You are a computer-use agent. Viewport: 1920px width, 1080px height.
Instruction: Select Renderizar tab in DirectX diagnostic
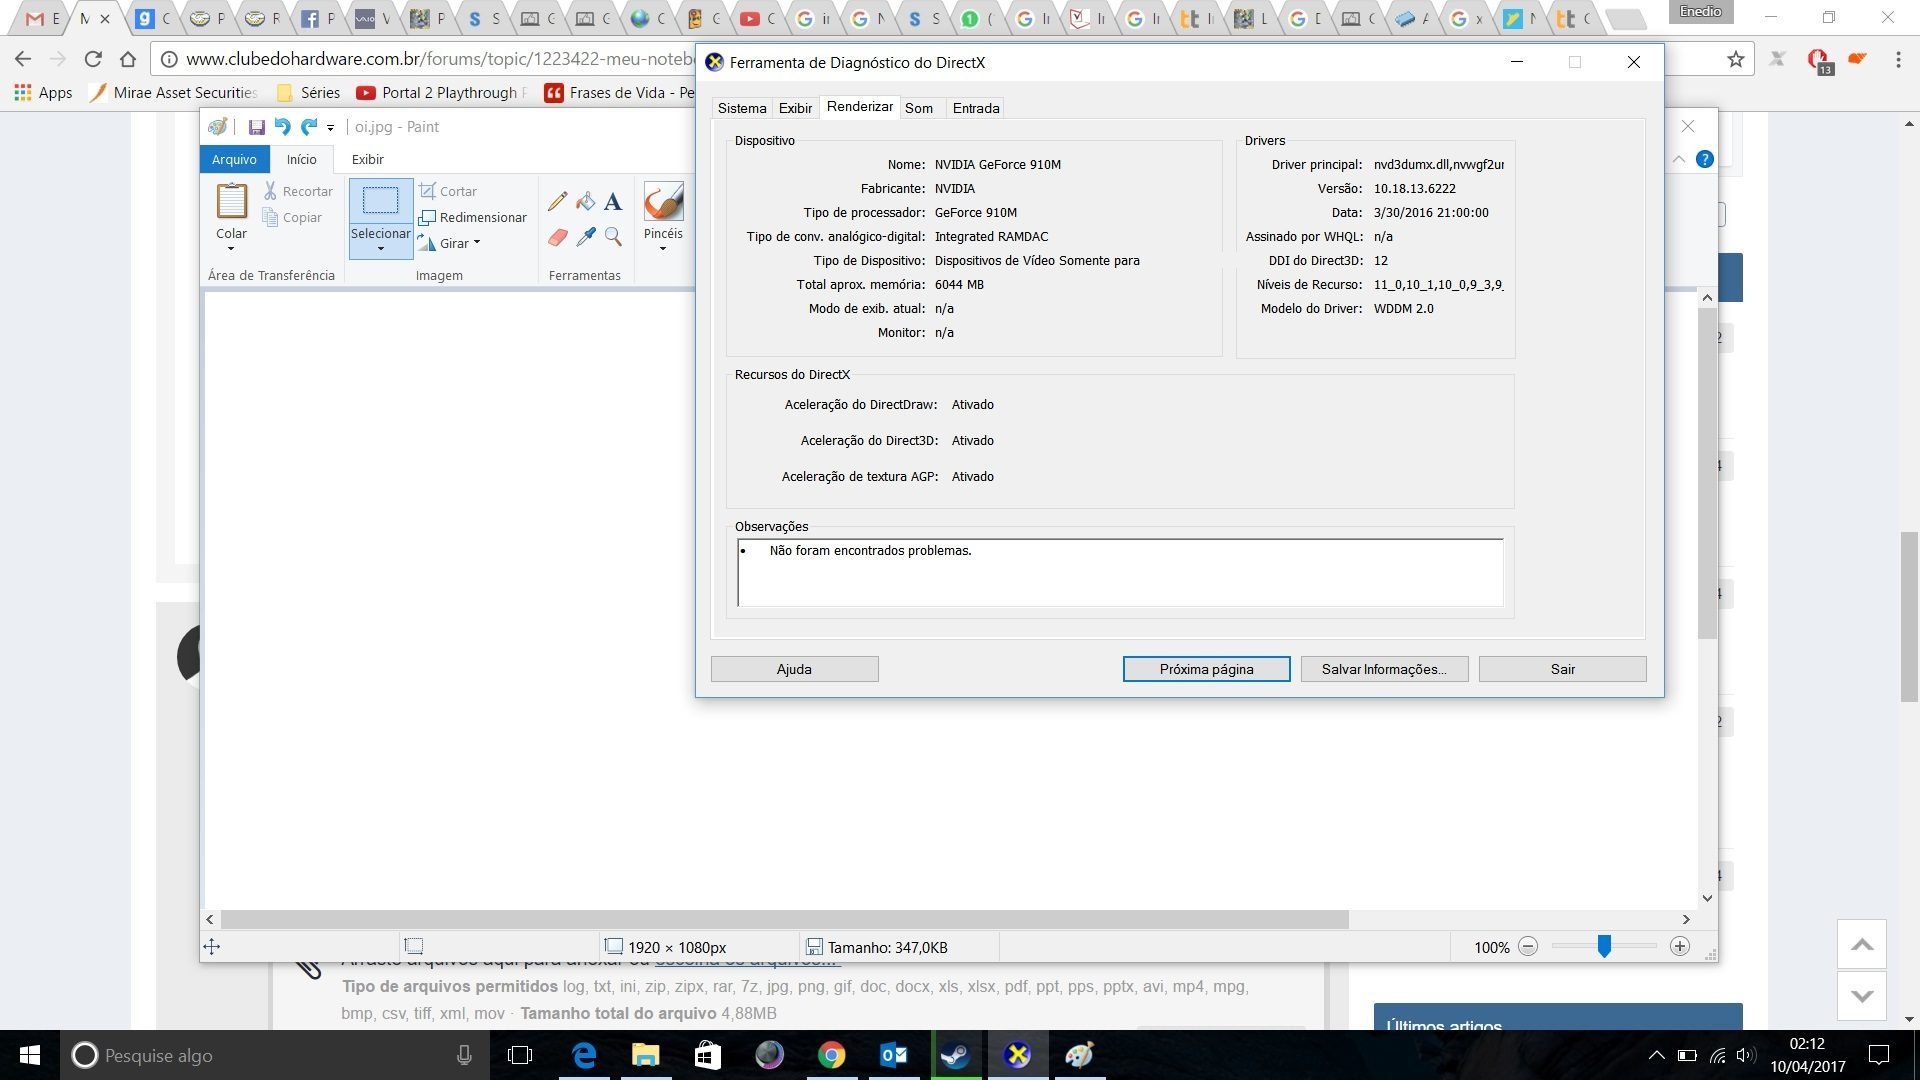860,106
